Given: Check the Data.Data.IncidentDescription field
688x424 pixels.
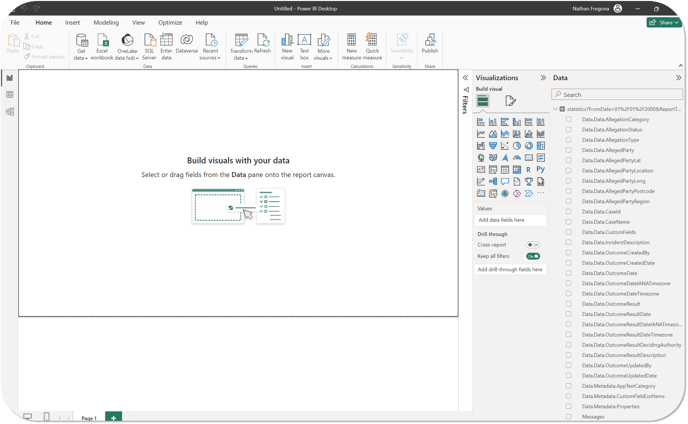Looking at the screenshot, I should click(x=569, y=242).
